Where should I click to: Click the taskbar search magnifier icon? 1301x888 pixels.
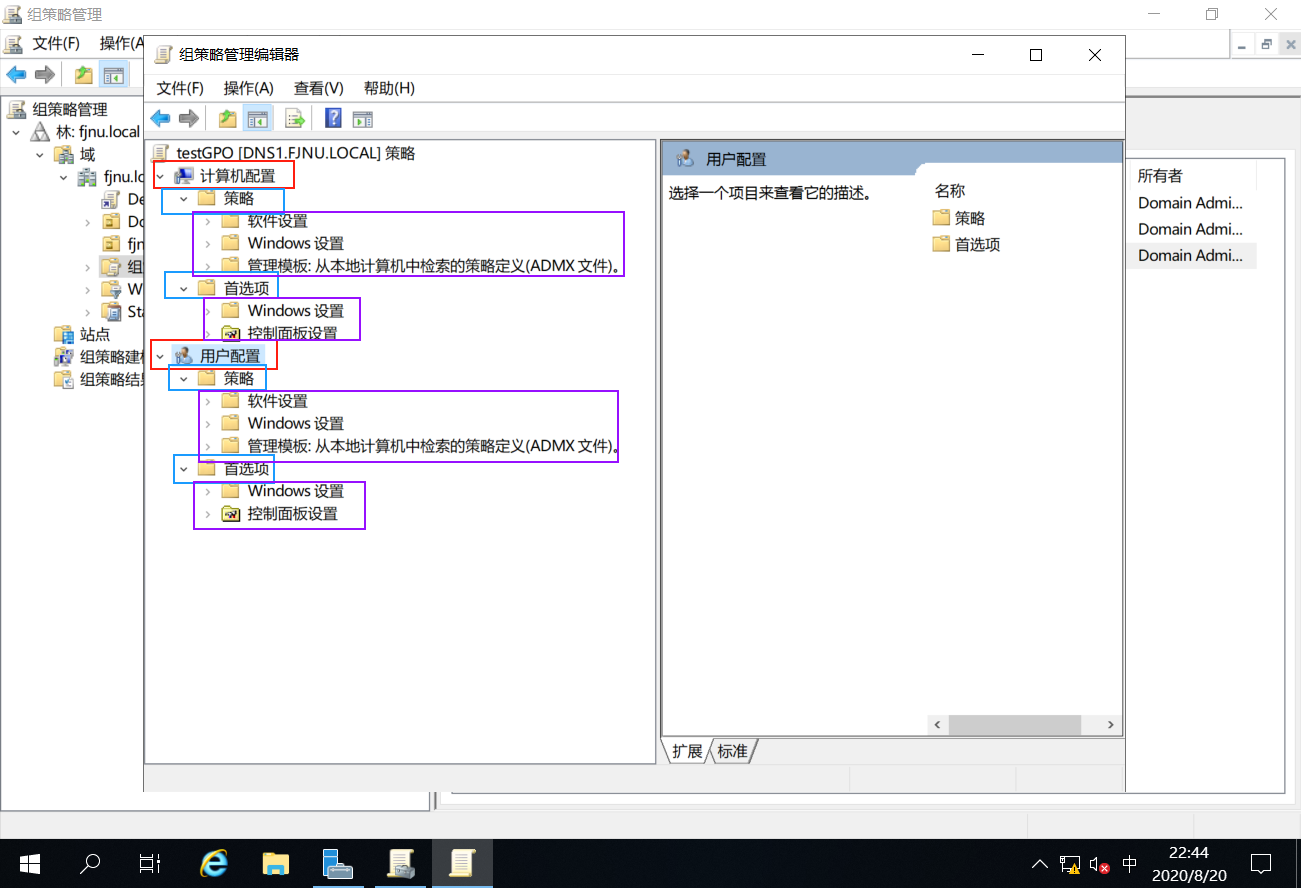(x=90, y=863)
